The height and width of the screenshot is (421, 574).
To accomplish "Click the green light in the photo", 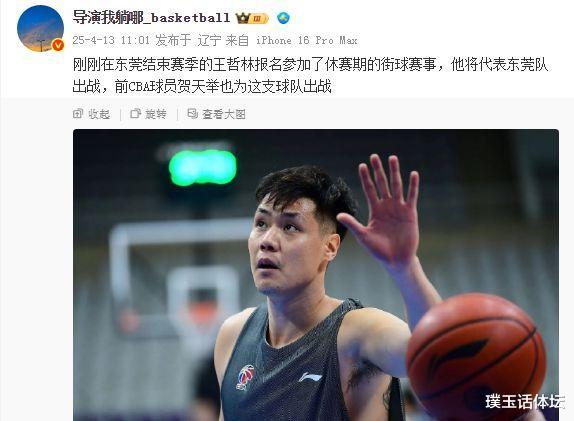I will click(x=202, y=167).
